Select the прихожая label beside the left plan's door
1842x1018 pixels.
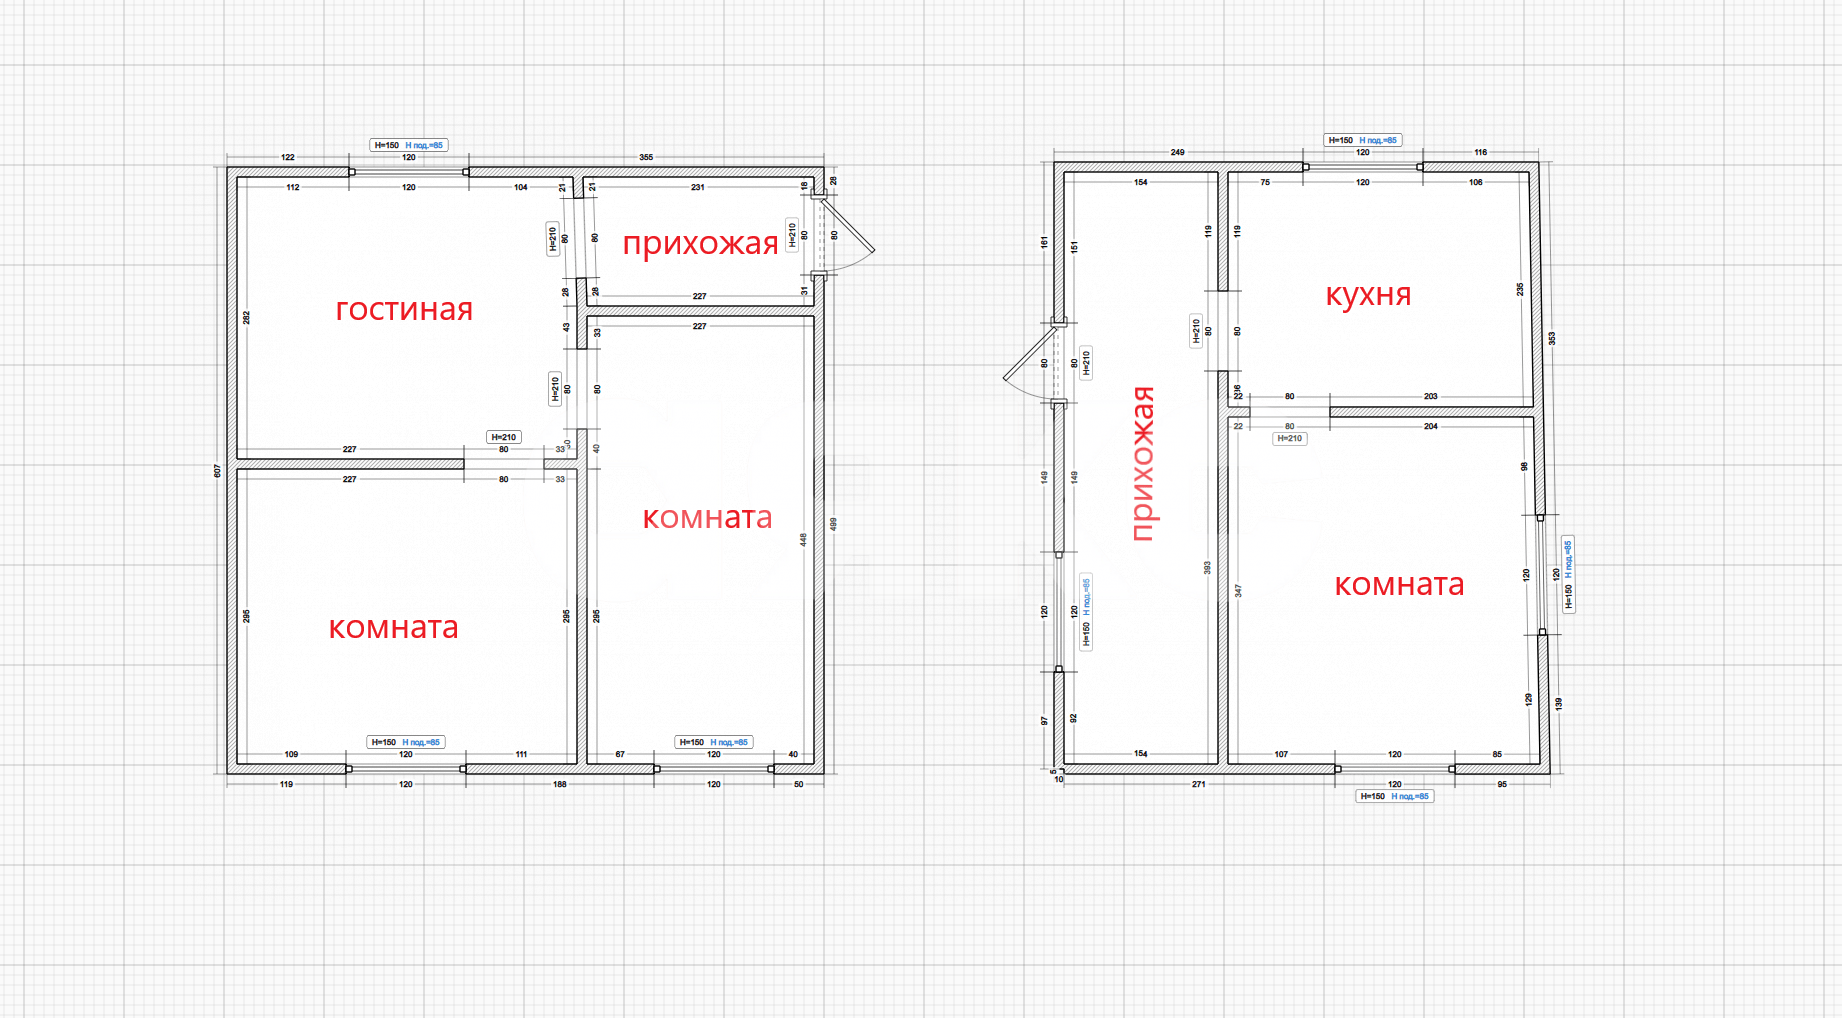click(700, 243)
